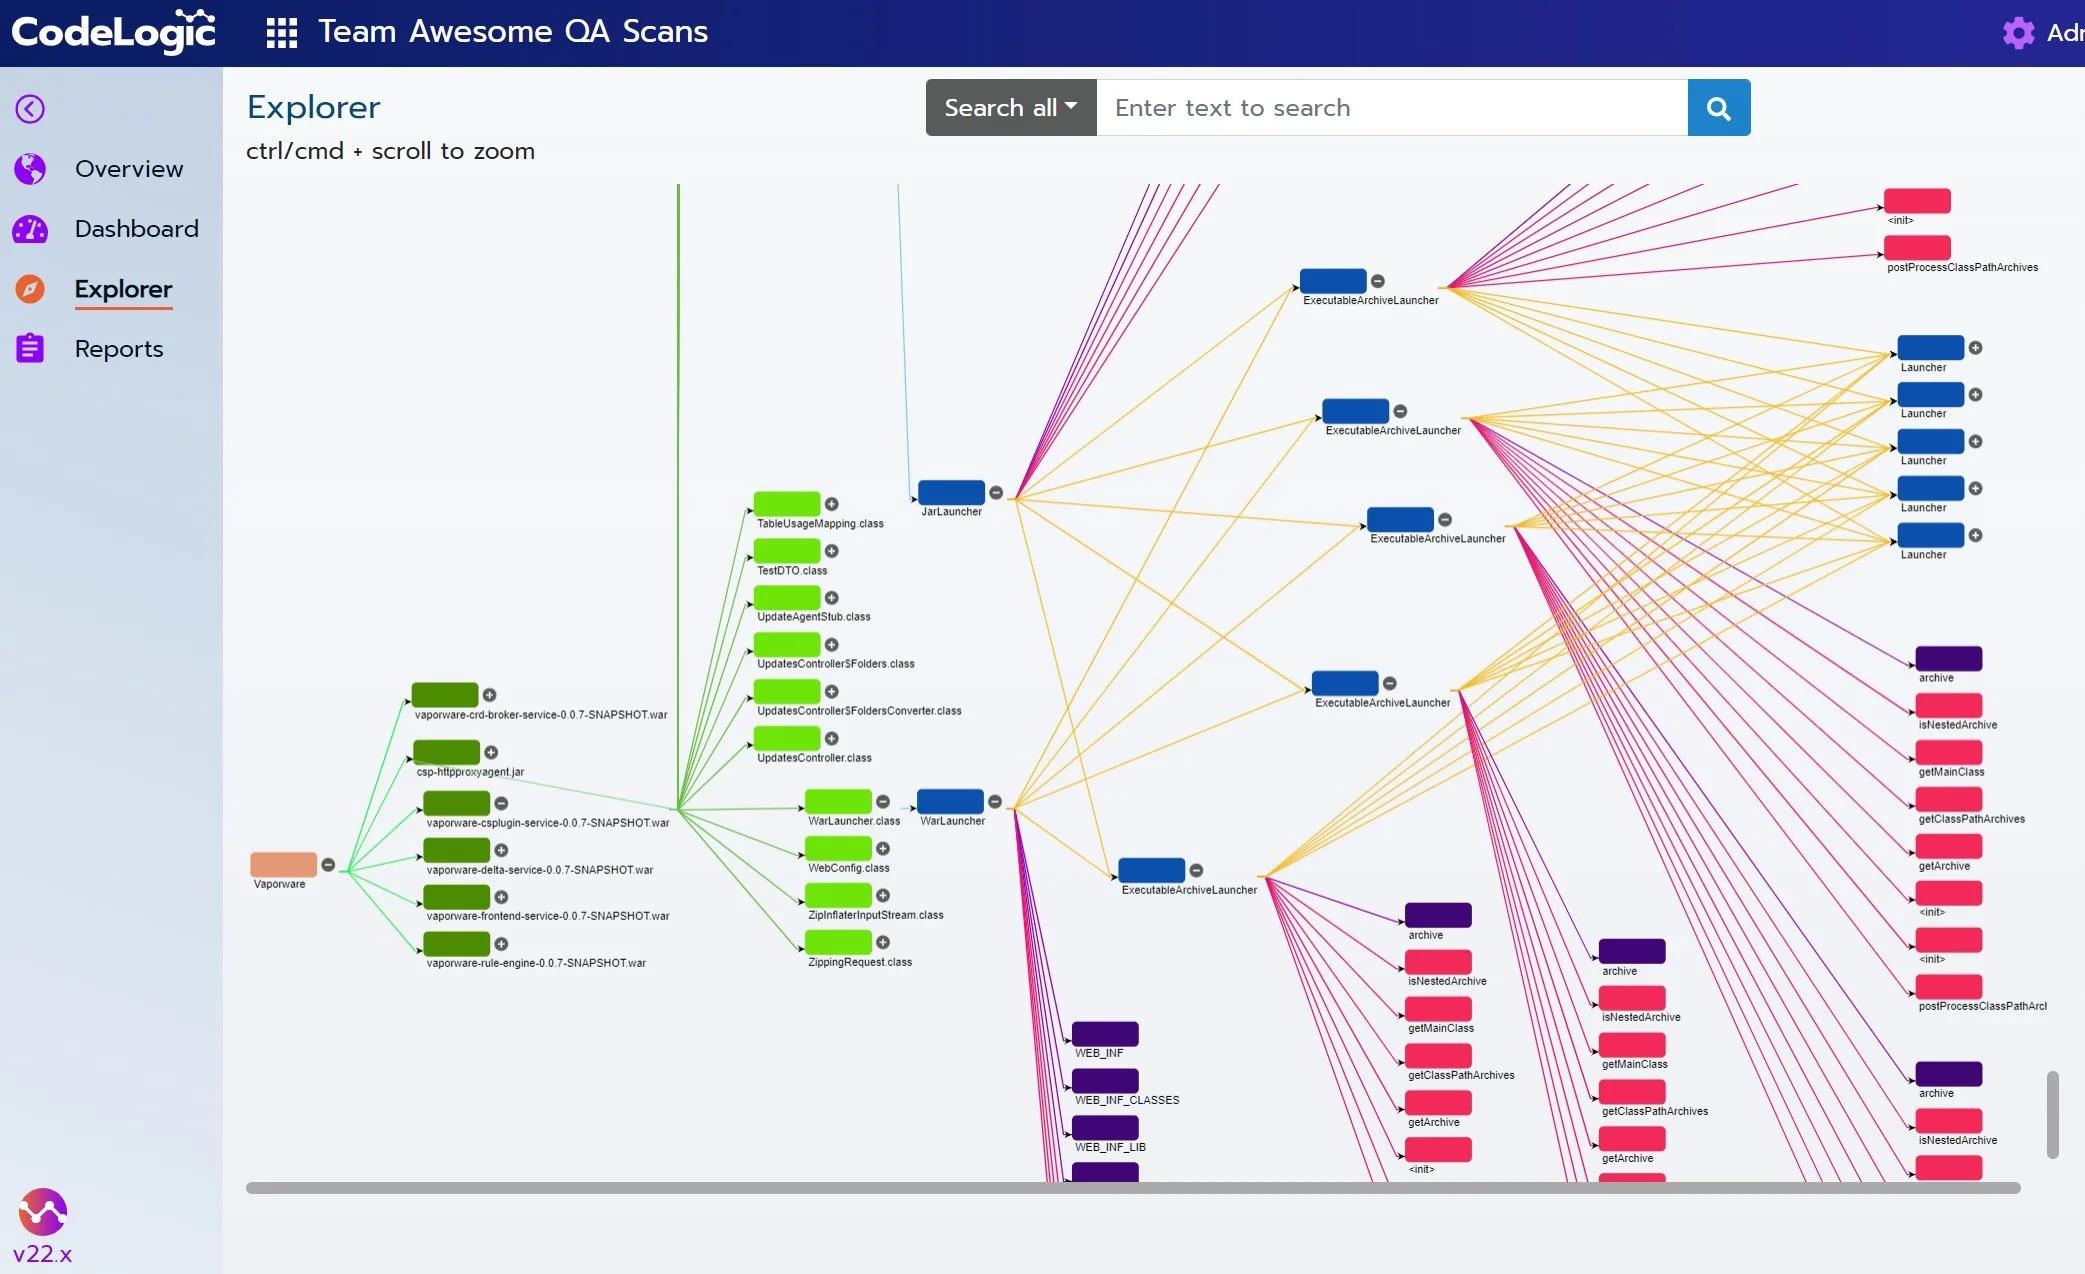Open the Search all dropdown

pyautogui.click(x=1011, y=108)
